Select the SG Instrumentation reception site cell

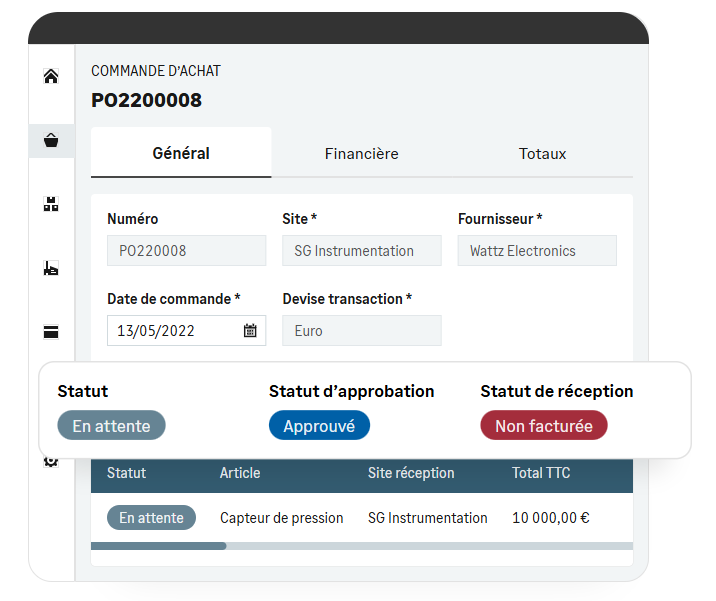427,518
